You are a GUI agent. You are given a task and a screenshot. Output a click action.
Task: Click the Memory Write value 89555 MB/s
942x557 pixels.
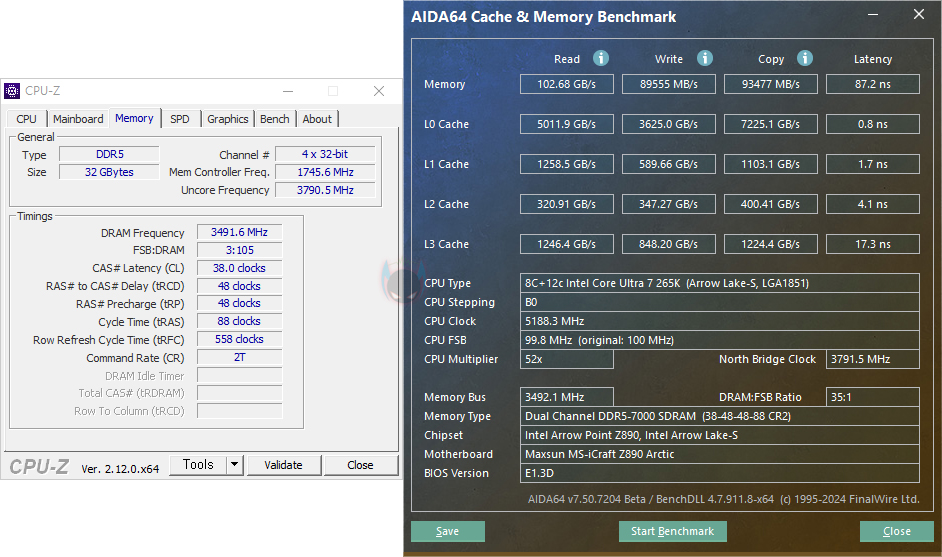[669, 84]
